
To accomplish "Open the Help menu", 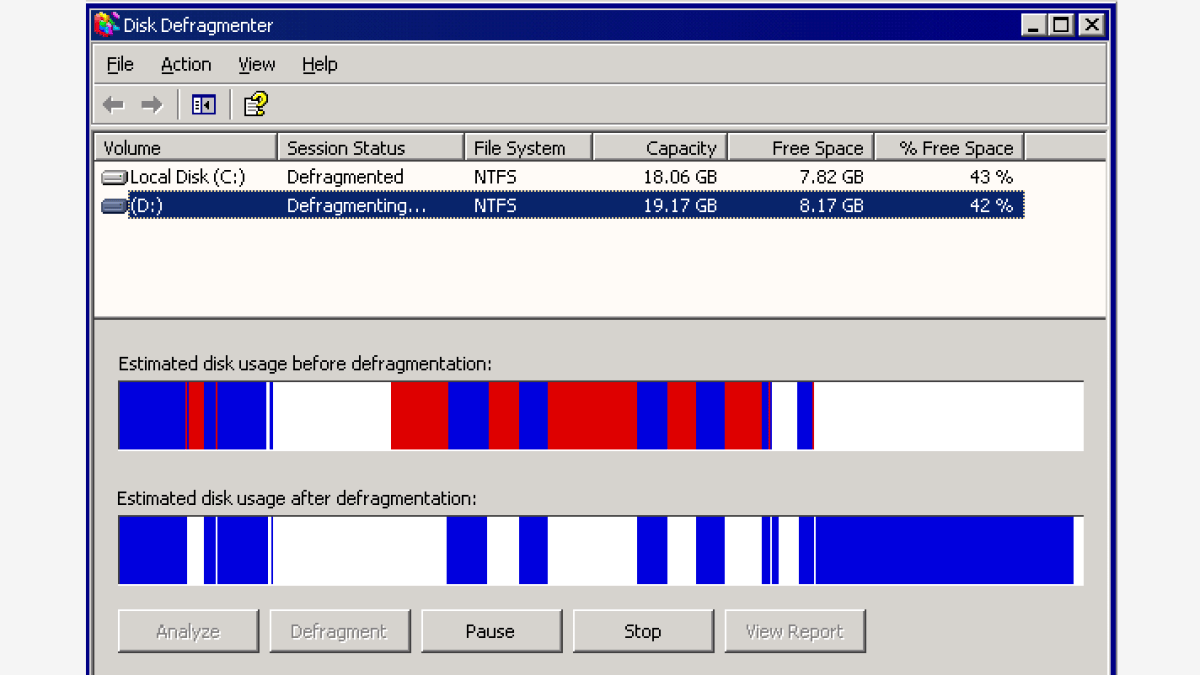I will pyautogui.click(x=320, y=64).
